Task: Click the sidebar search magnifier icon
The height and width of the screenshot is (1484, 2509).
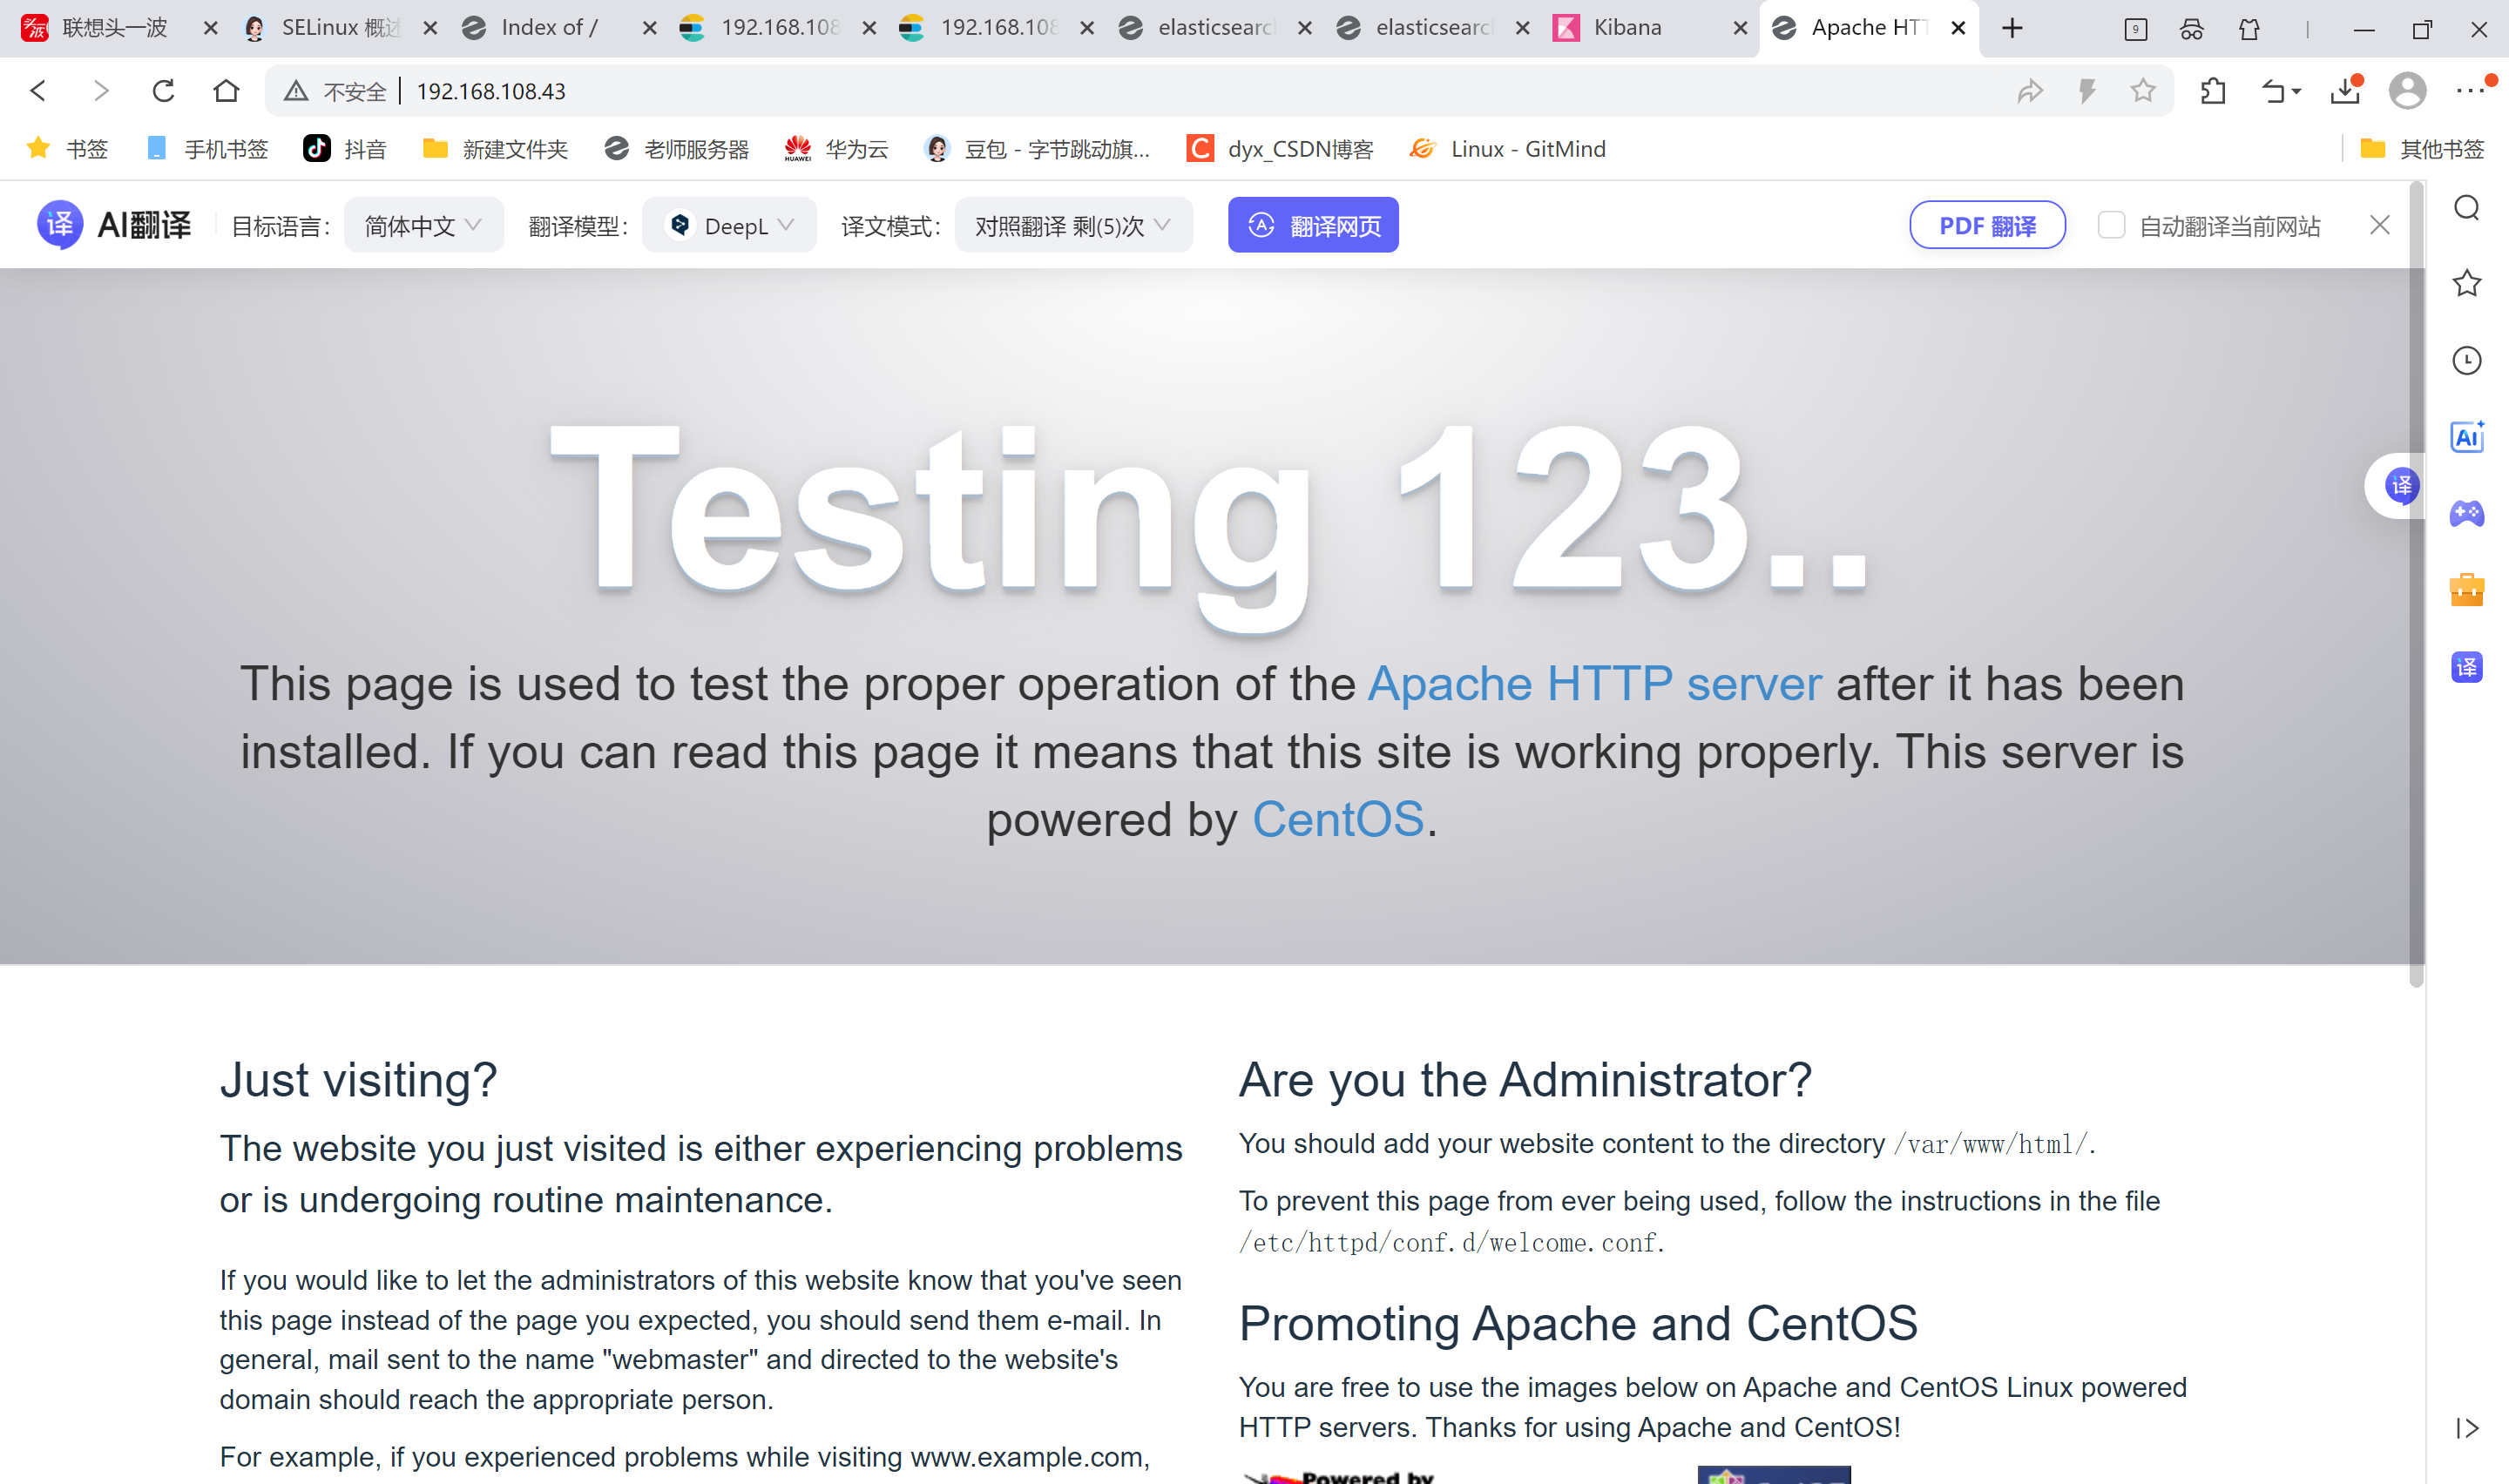Action: point(2466,208)
